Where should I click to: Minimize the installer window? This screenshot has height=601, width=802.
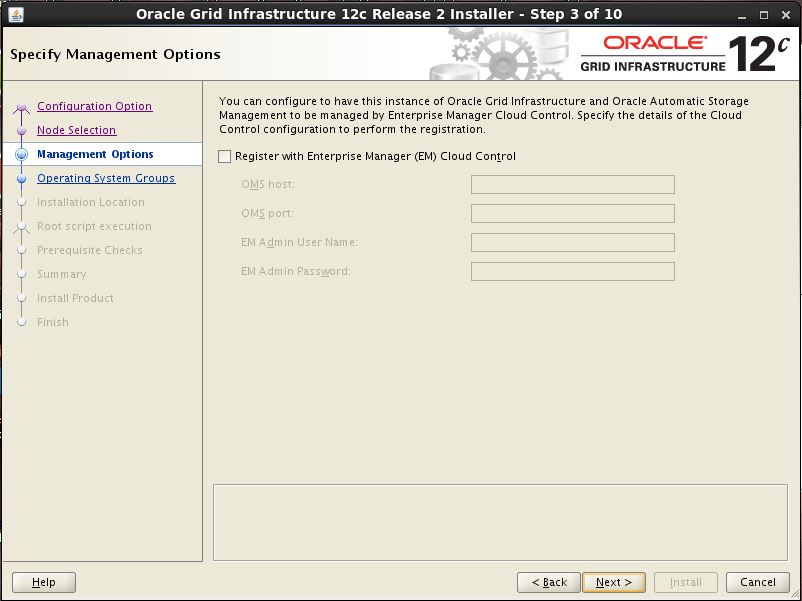742,15
